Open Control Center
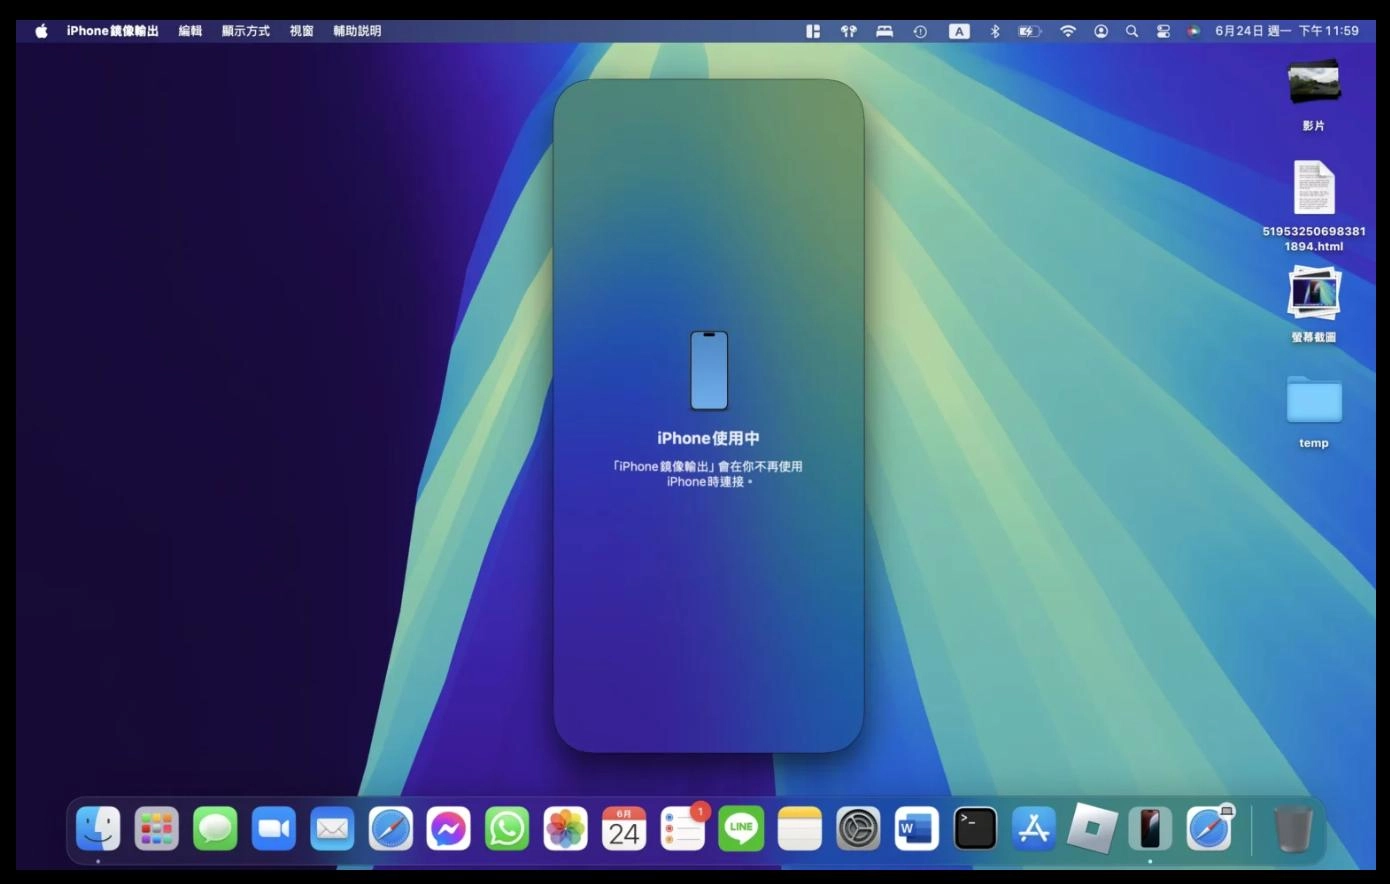The image size is (1390, 884). (x=1163, y=31)
